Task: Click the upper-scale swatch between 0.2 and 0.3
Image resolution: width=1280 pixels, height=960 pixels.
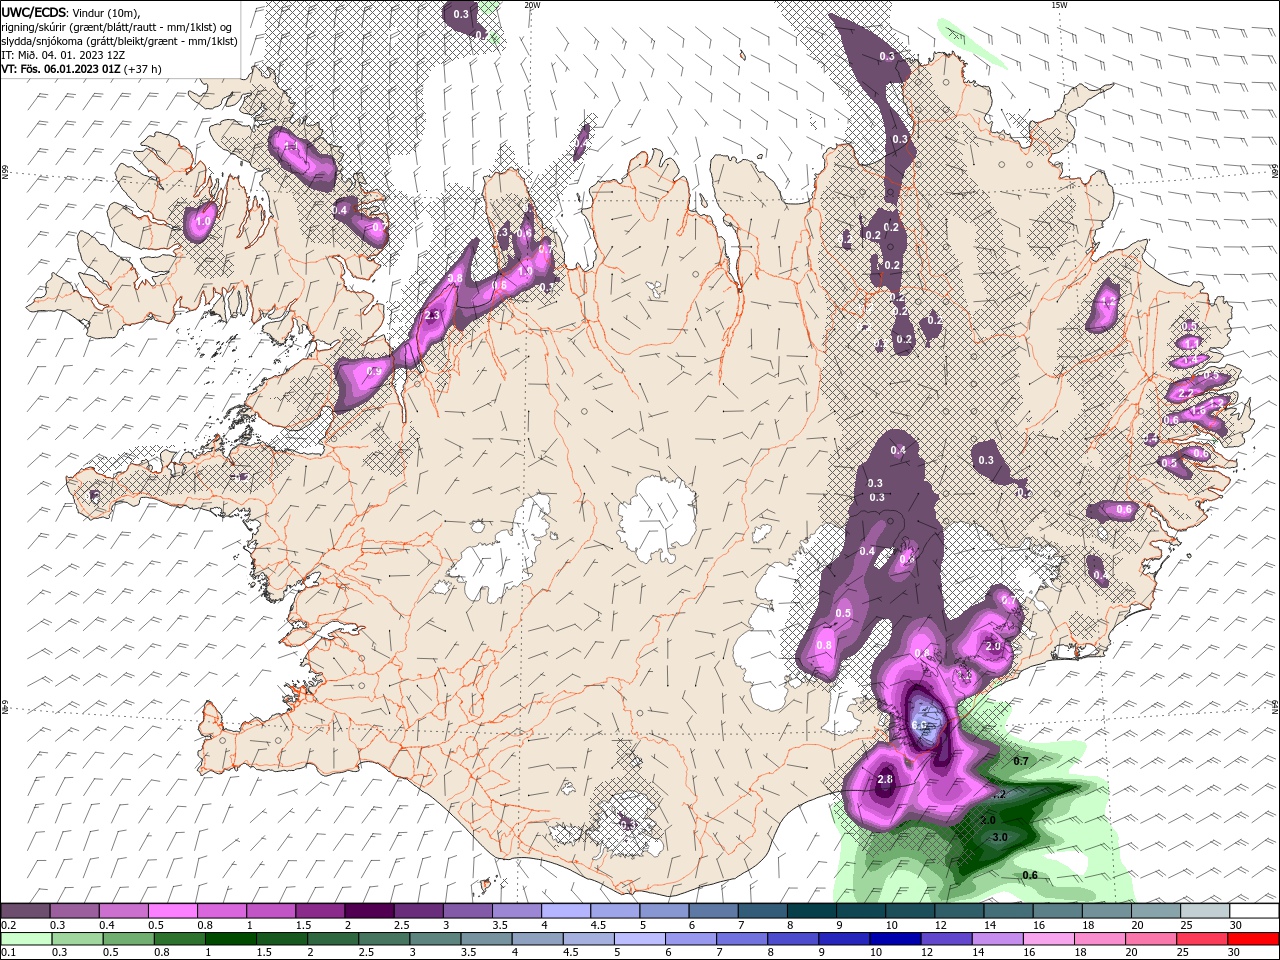Action: (x=25, y=911)
